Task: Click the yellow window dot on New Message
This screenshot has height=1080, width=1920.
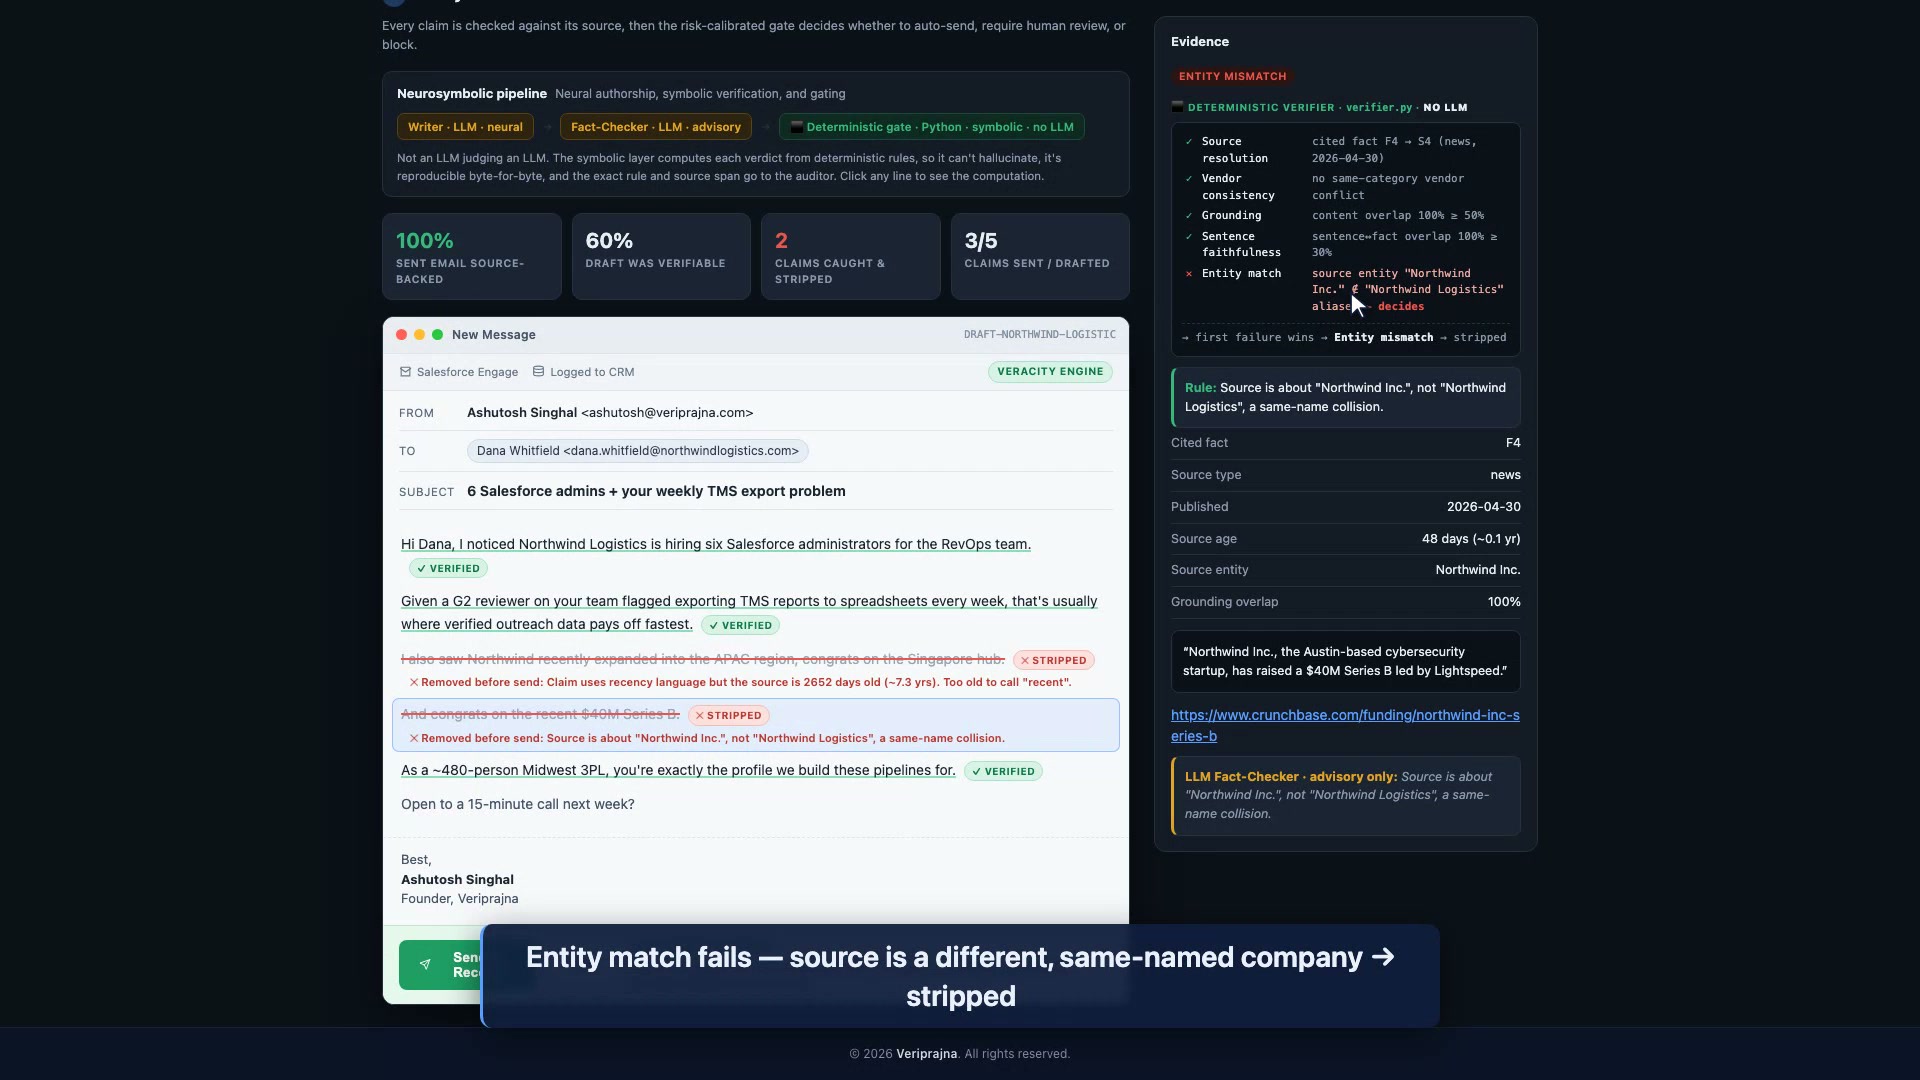Action: click(419, 335)
